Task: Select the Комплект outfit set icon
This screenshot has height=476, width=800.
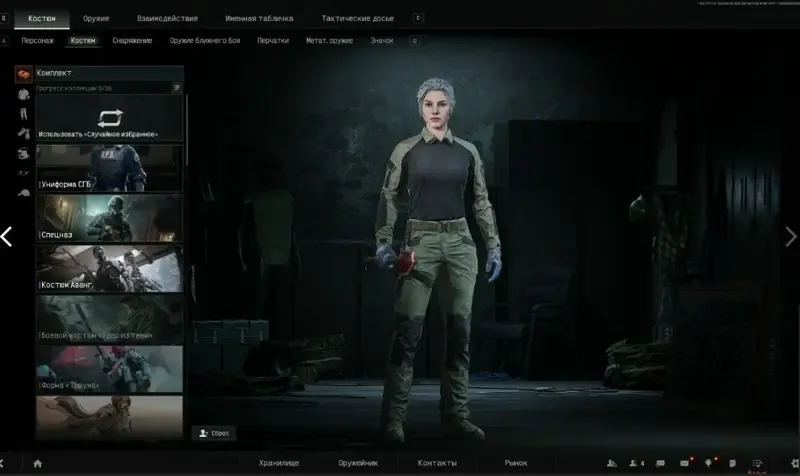Action: pos(23,74)
